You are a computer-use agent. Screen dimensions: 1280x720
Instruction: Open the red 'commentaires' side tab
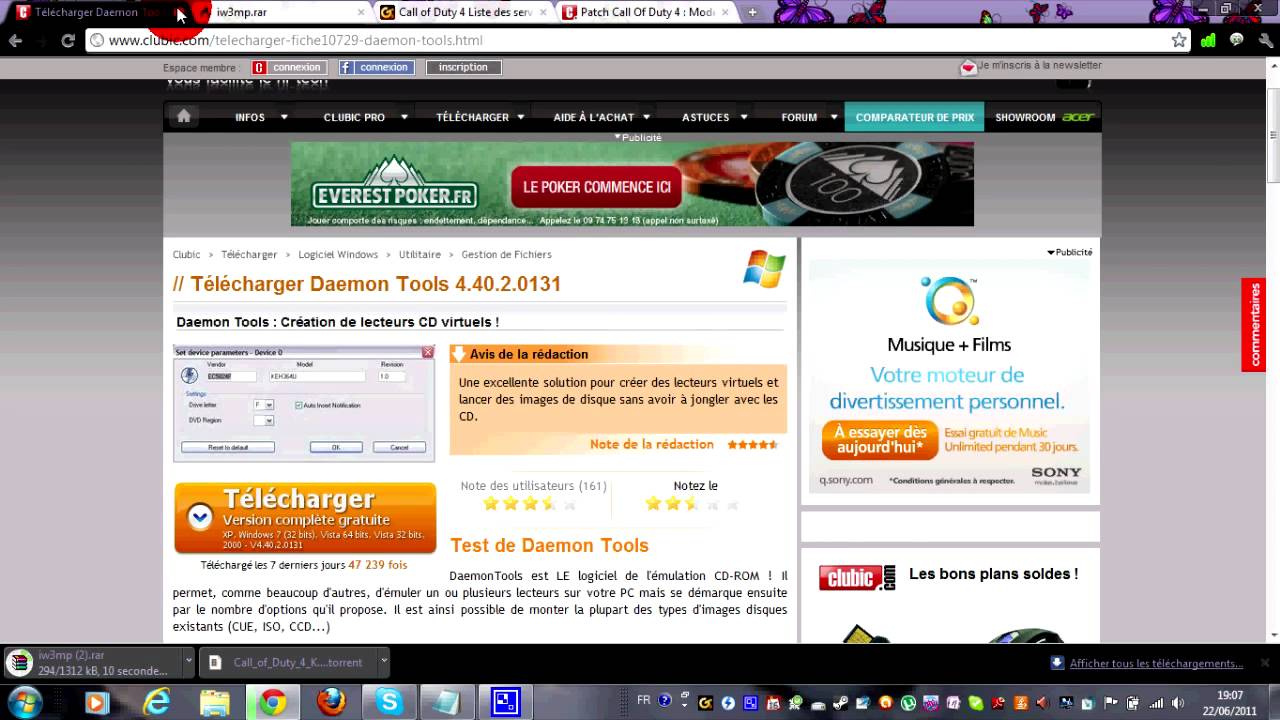tap(1254, 325)
